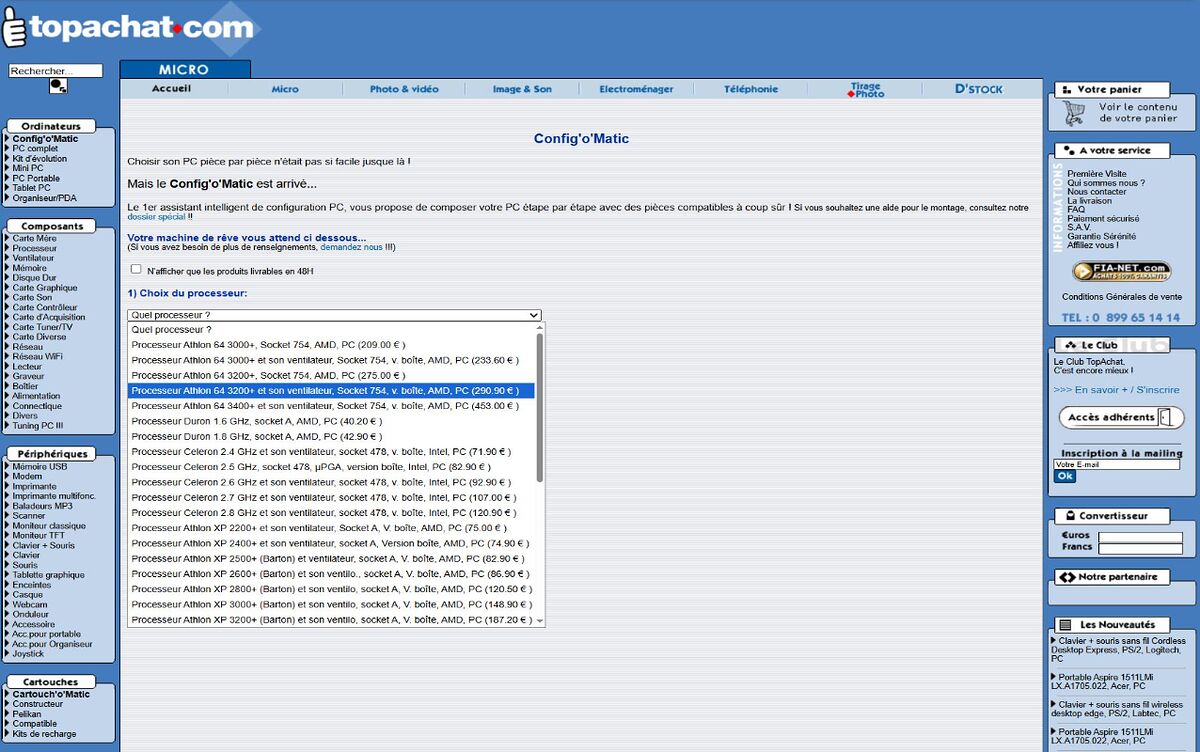Open the Graveur category

click(28, 377)
